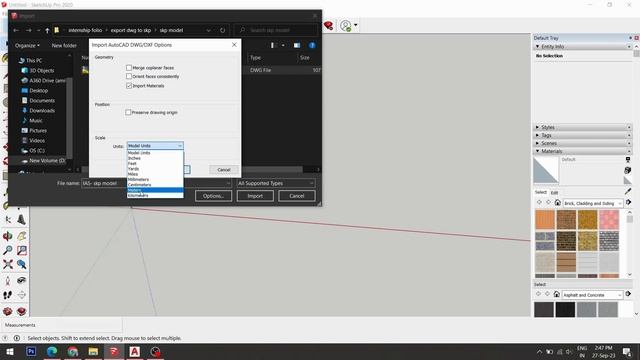Expand the Scenes tray panel
Screen dimensions: 640x360
[582, 143]
